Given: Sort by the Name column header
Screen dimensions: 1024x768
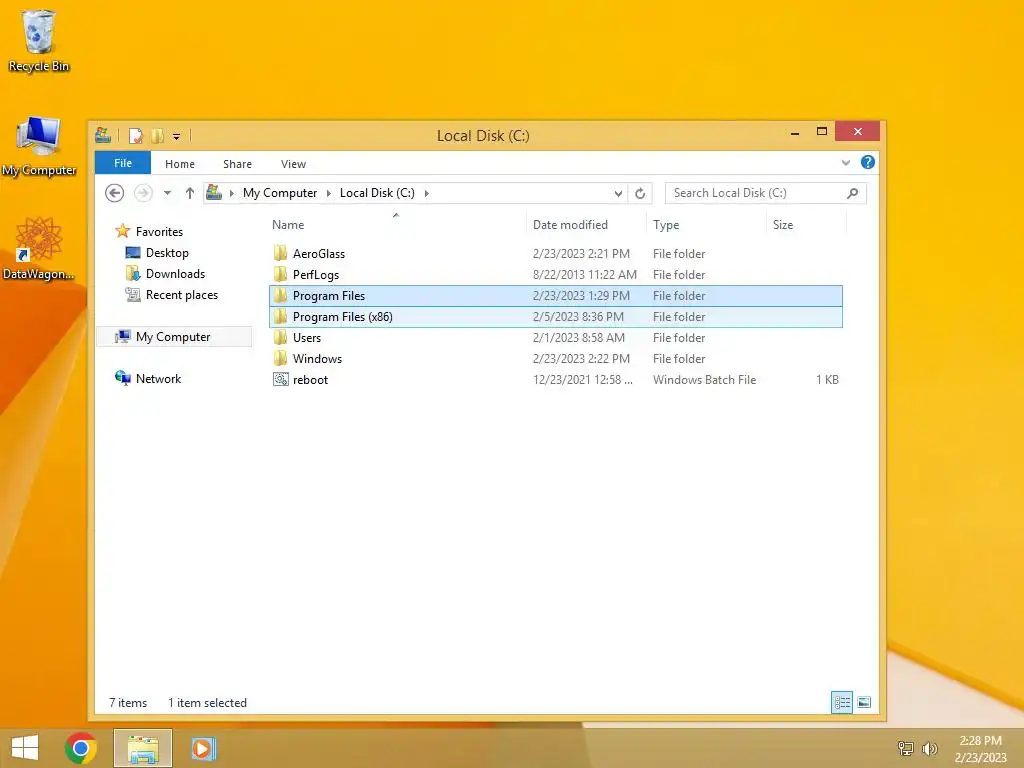Looking at the screenshot, I should pos(288,225).
